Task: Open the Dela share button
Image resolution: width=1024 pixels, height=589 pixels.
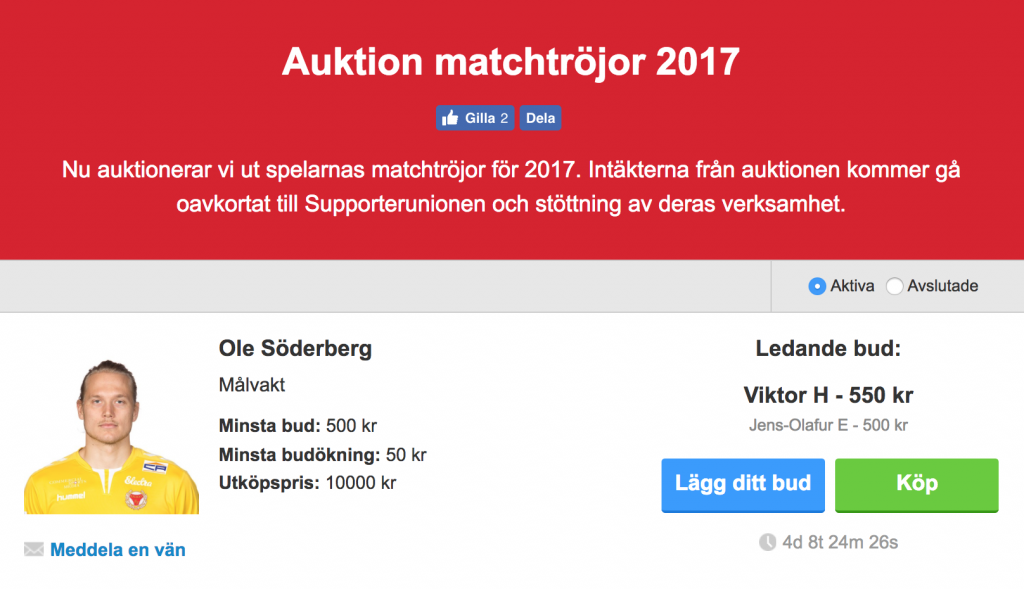Action: click(x=540, y=117)
